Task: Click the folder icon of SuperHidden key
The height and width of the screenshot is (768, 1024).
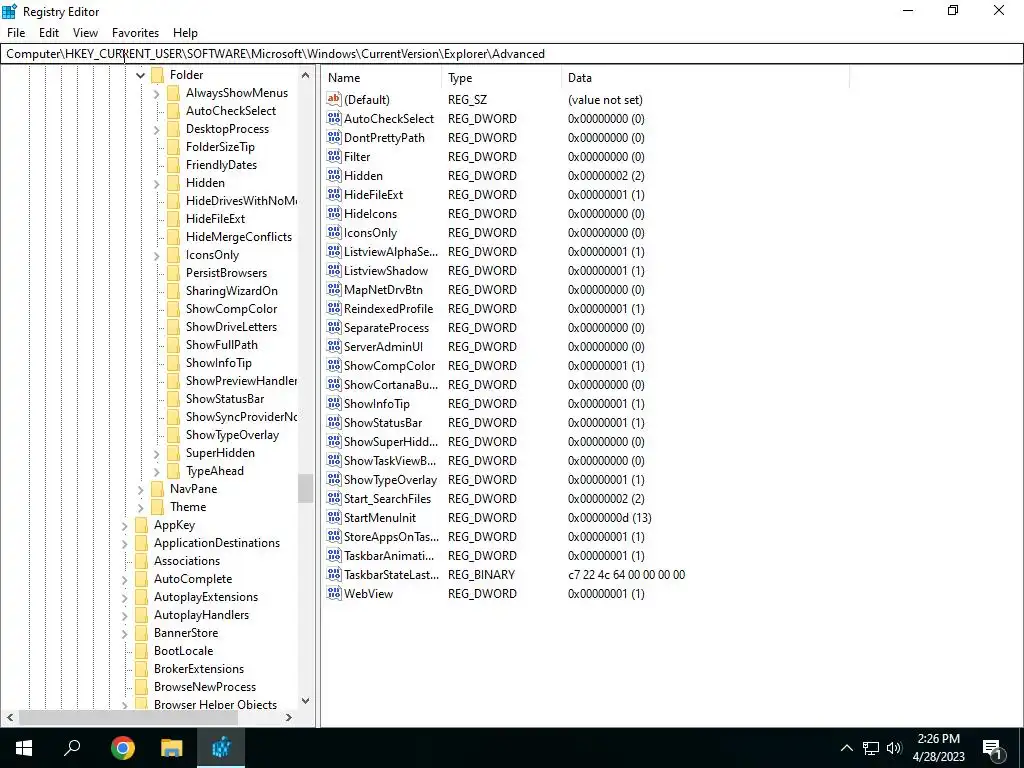Action: pos(174,453)
